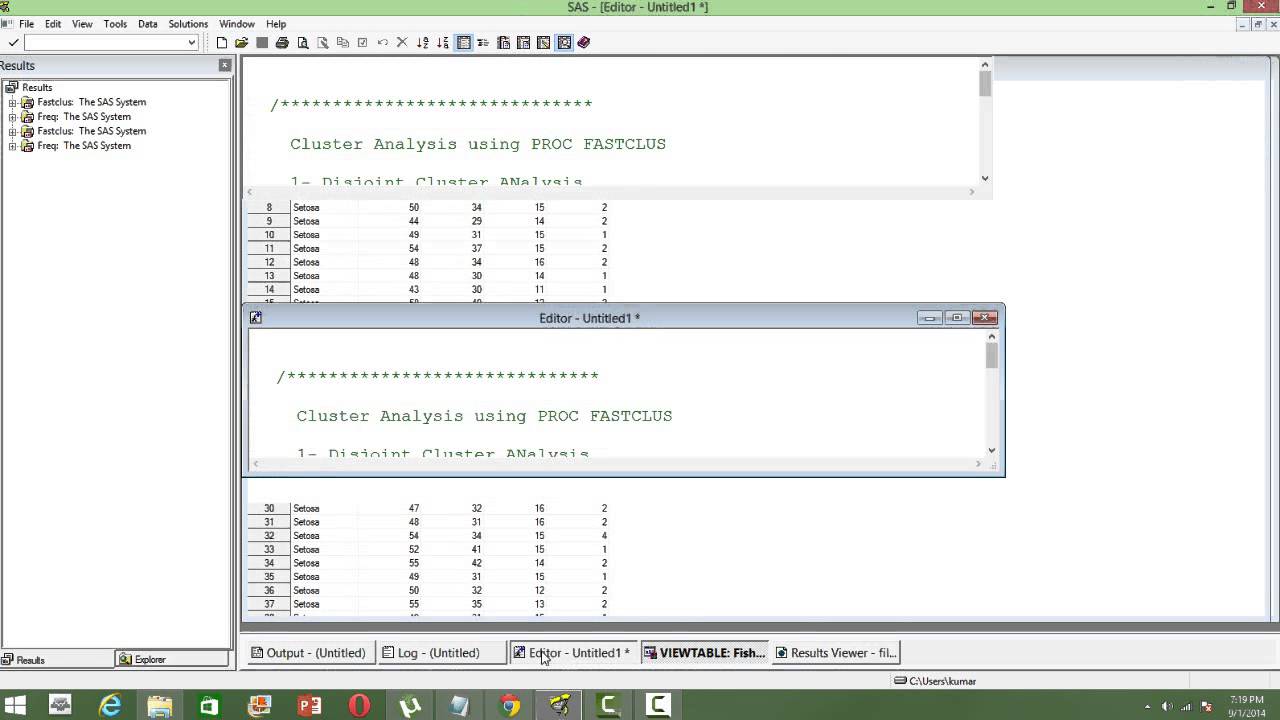The image size is (1280, 720).
Task: Minimize the floating Editor - Untitled1 window
Action: (930, 318)
